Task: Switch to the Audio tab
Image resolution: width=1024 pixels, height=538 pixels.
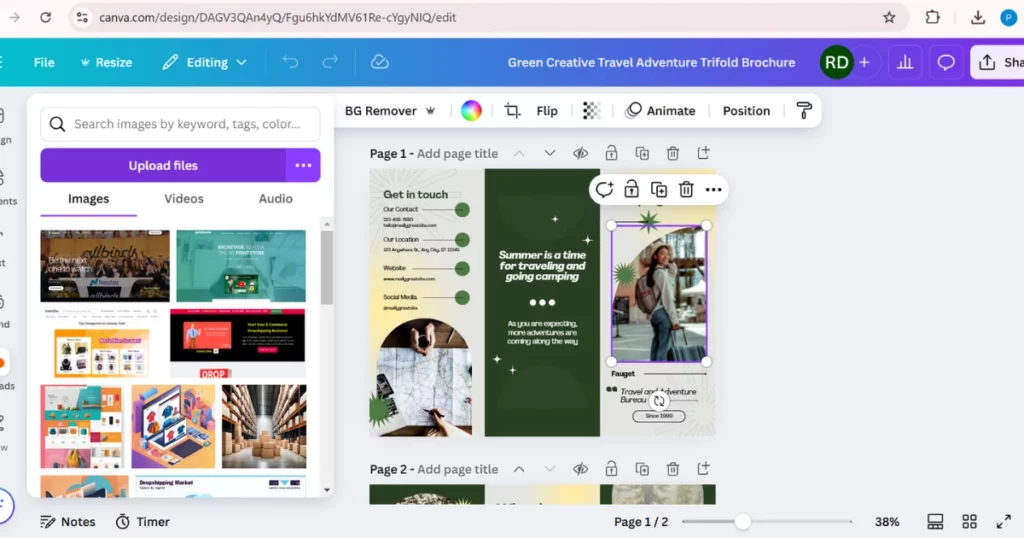Action: point(275,199)
